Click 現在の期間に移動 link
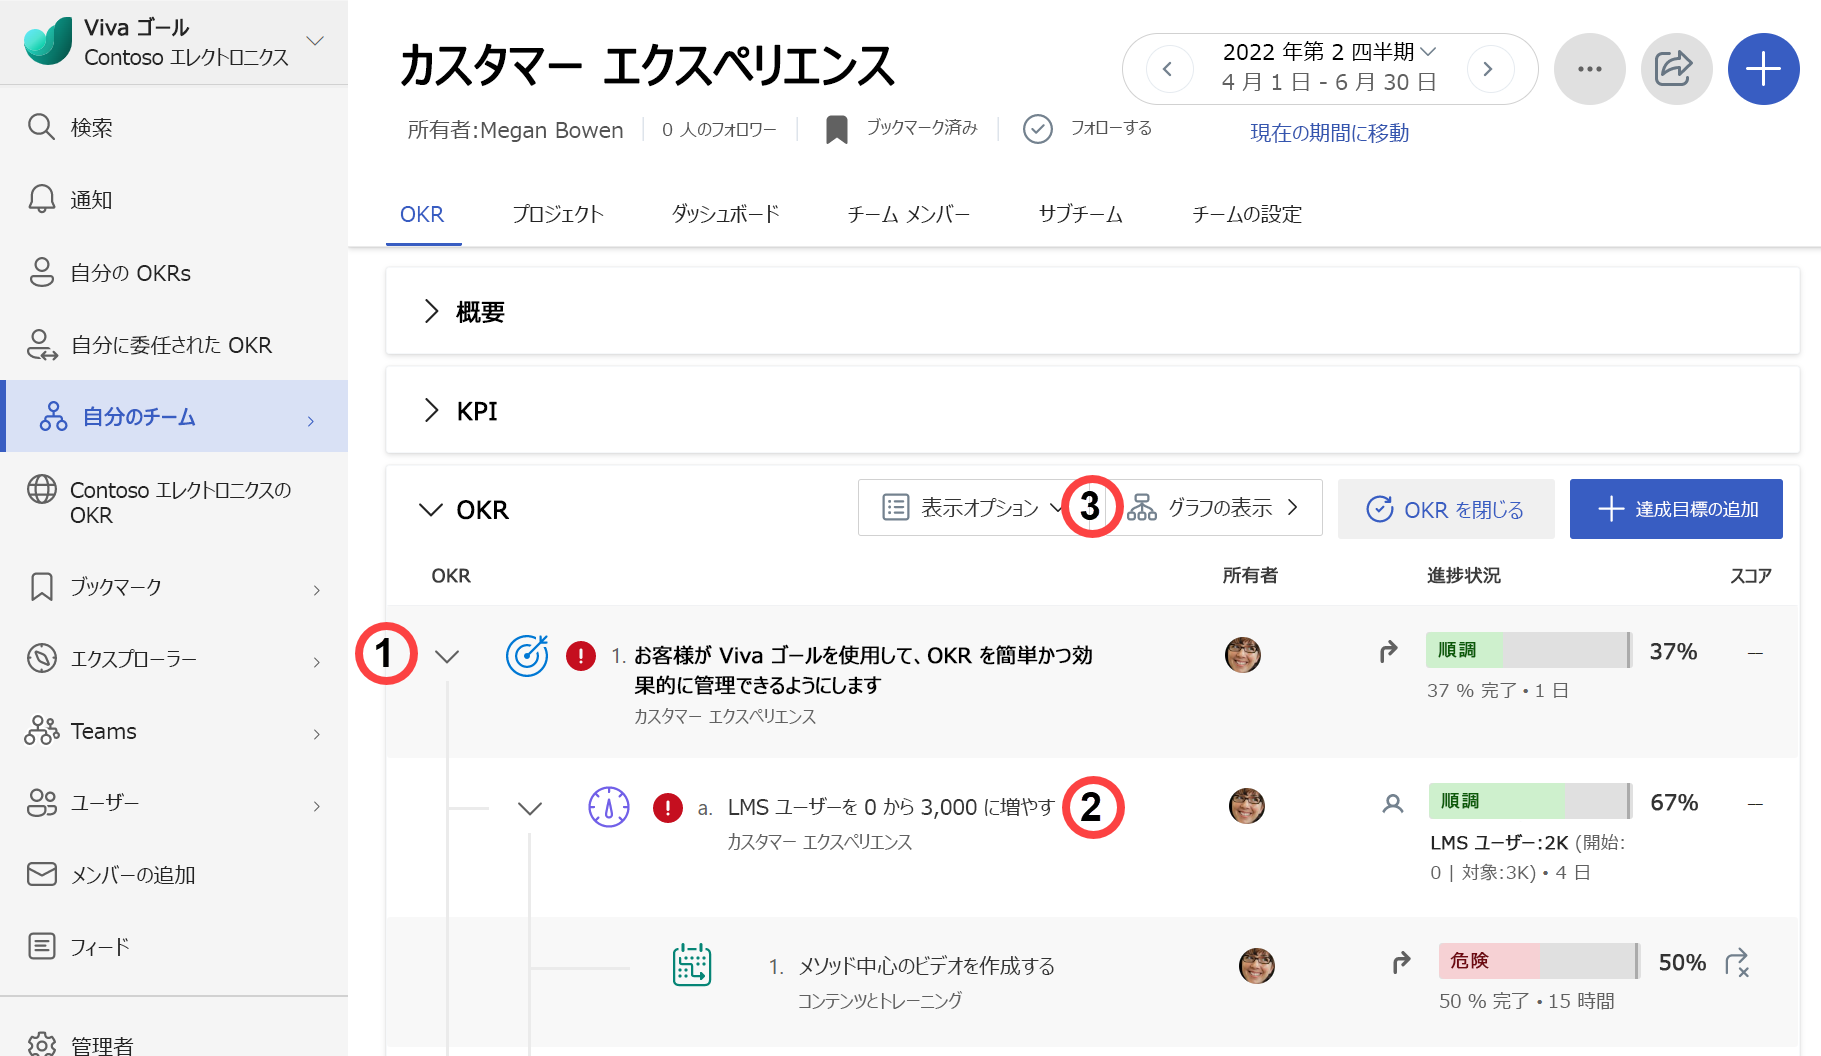The height and width of the screenshot is (1056, 1821). [1329, 133]
